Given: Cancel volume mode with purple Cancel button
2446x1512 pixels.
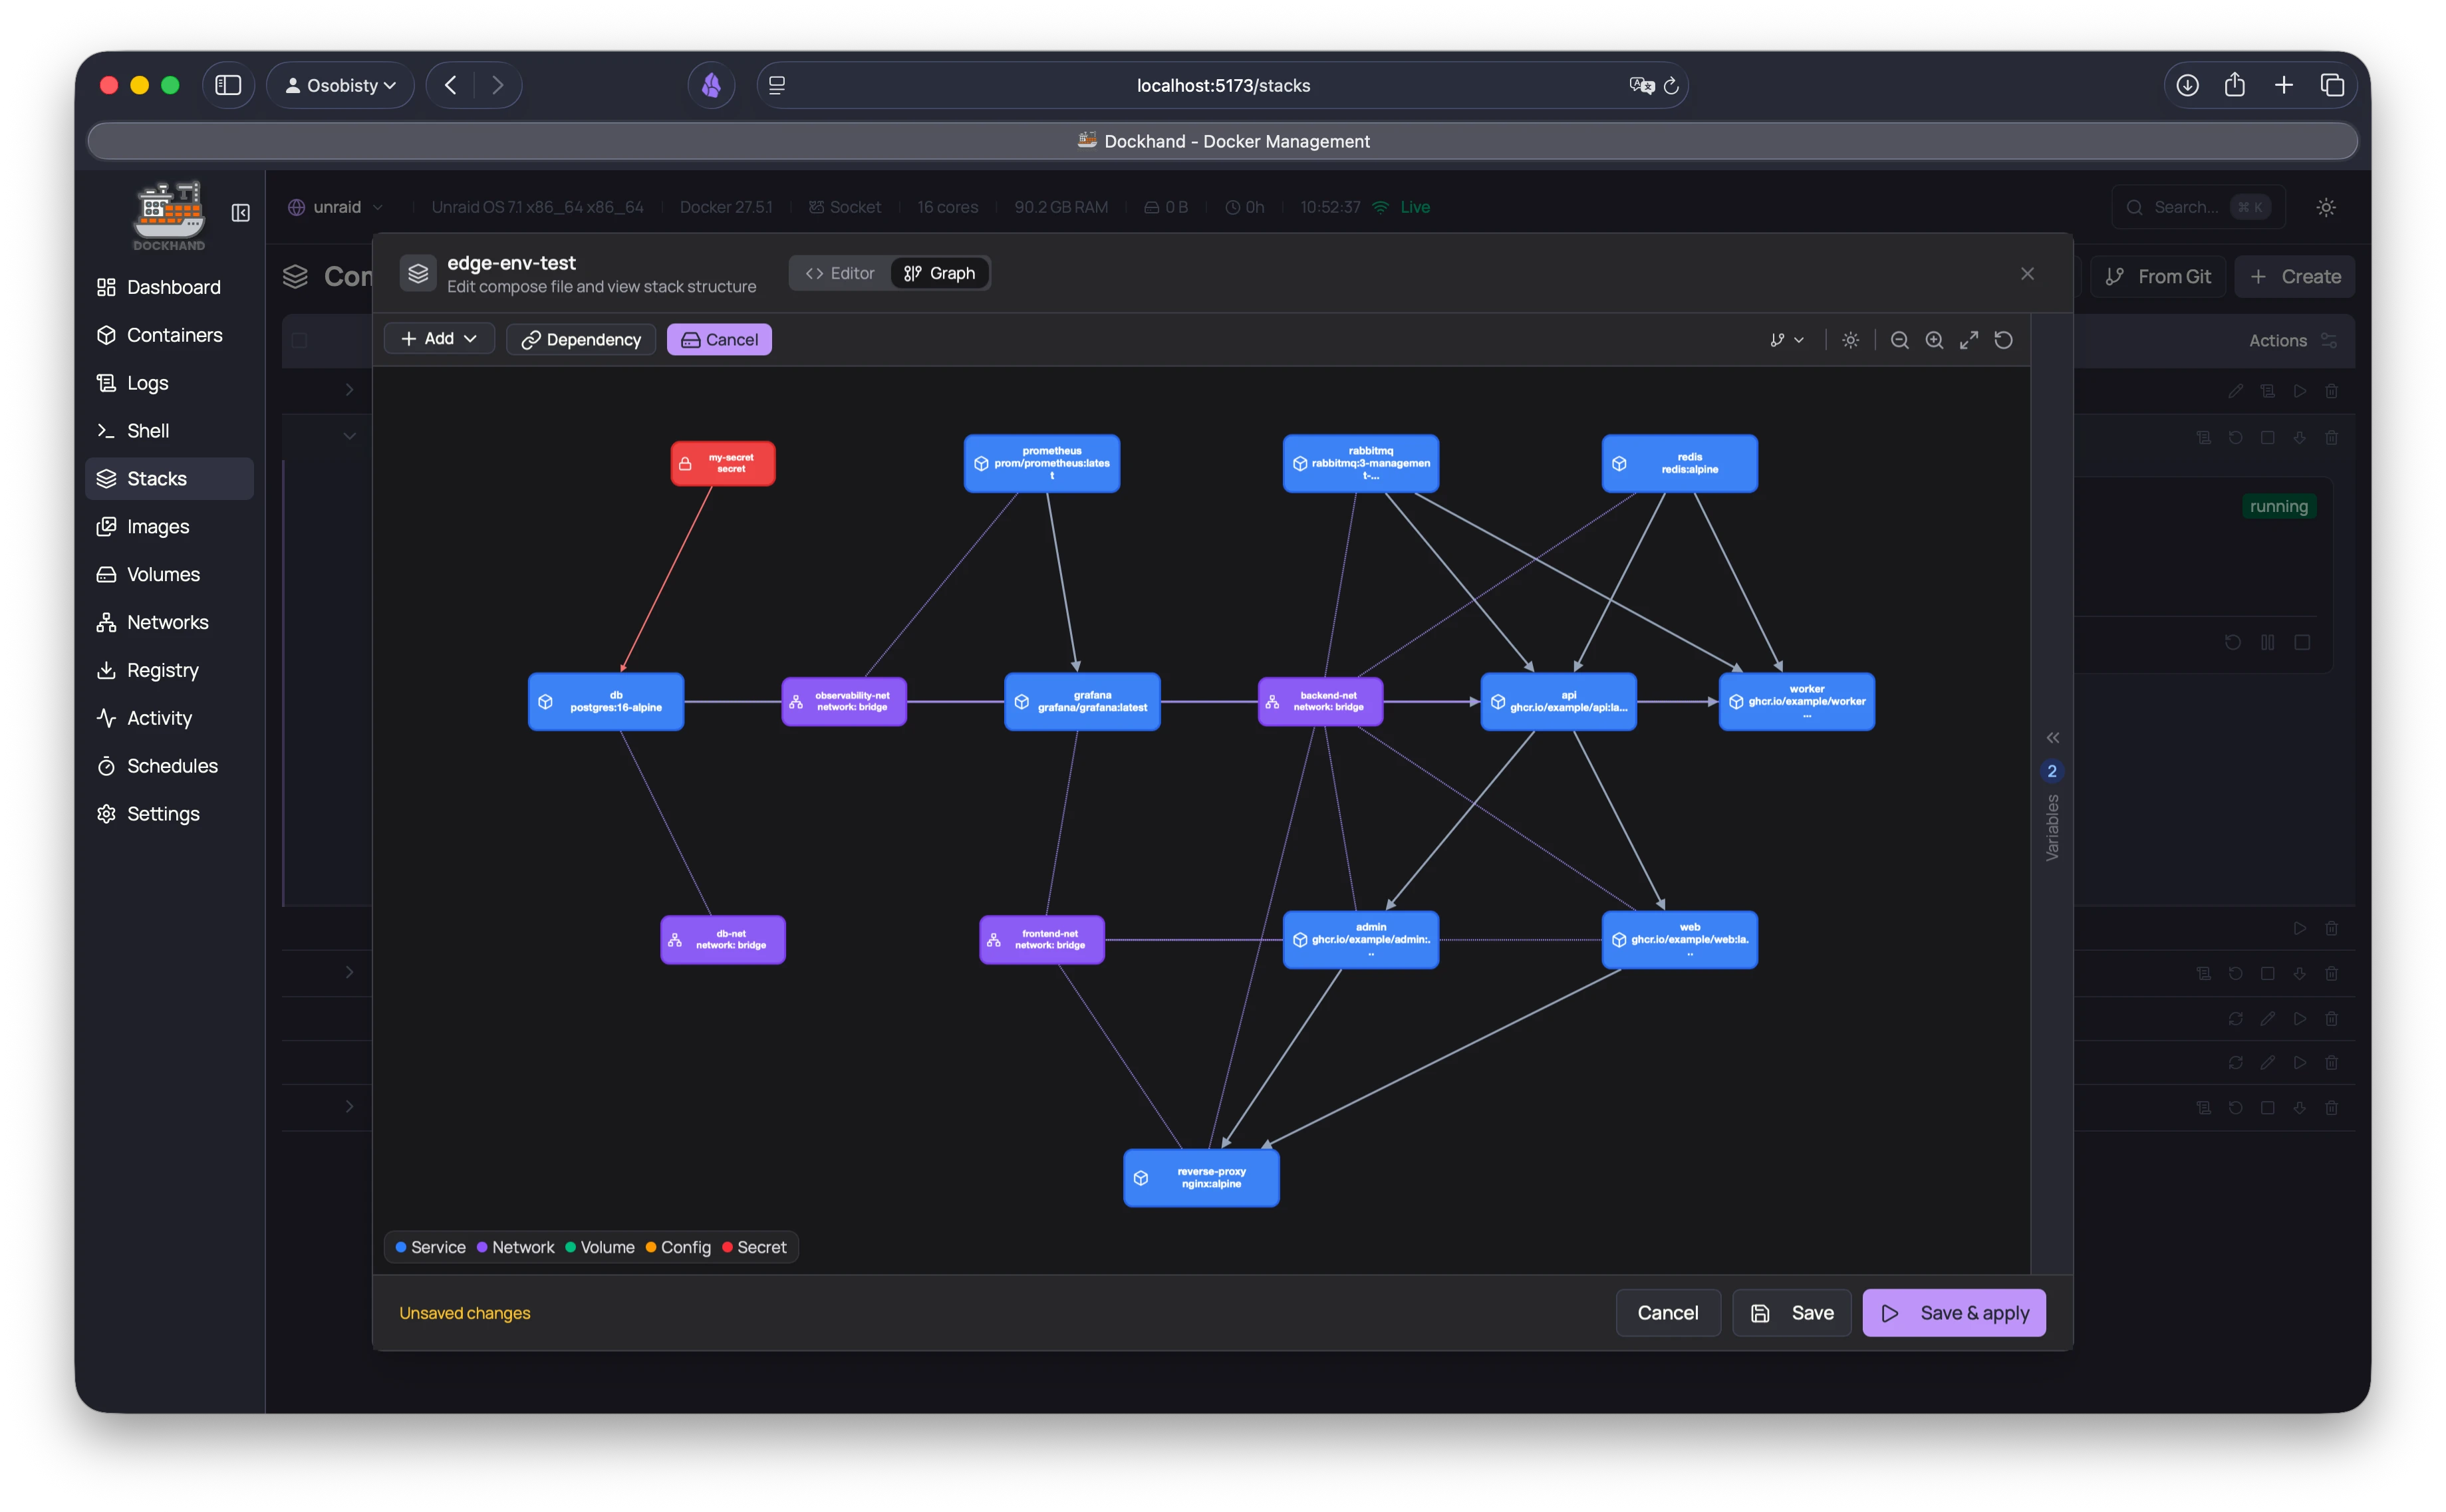Looking at the screenshot, I should 719,340.
